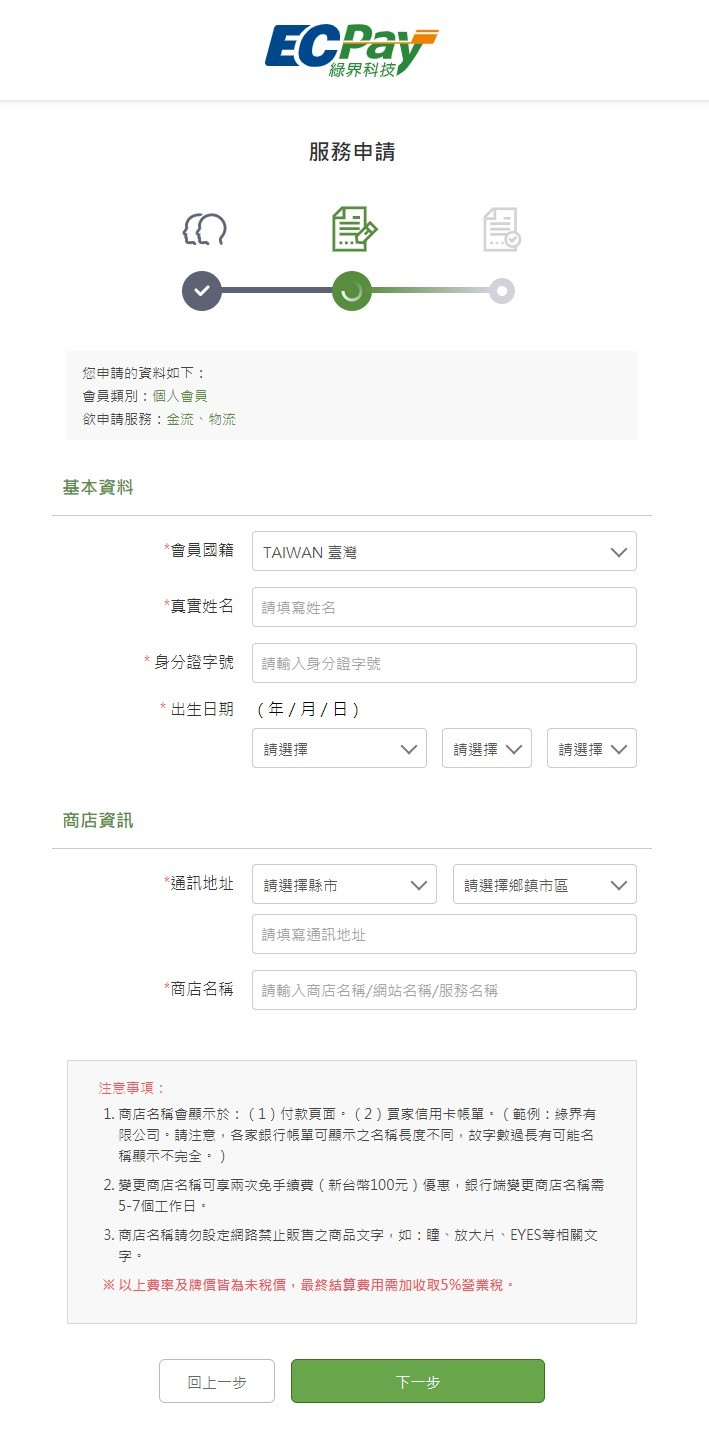This screenshot has height=1452, width=709.
Task: Expand the birth month dropdown
Action: pos(486,748)
